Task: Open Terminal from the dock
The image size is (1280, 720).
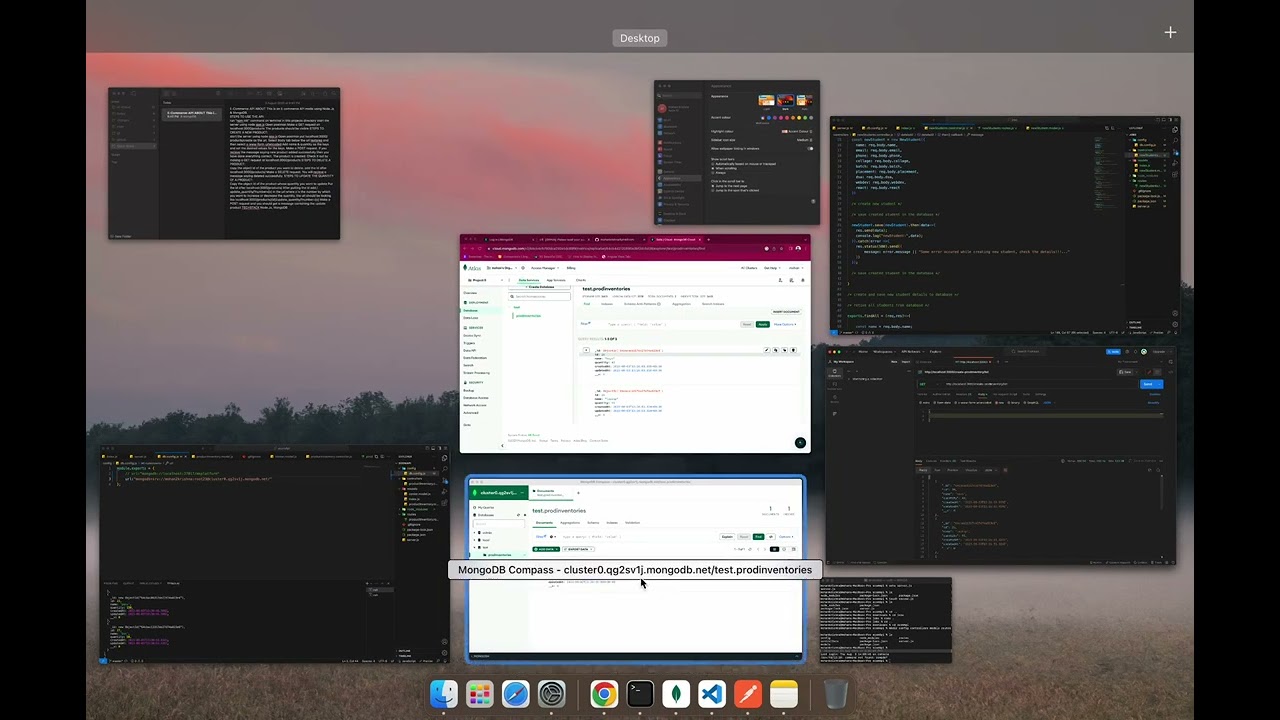Action: pos(640,694)
